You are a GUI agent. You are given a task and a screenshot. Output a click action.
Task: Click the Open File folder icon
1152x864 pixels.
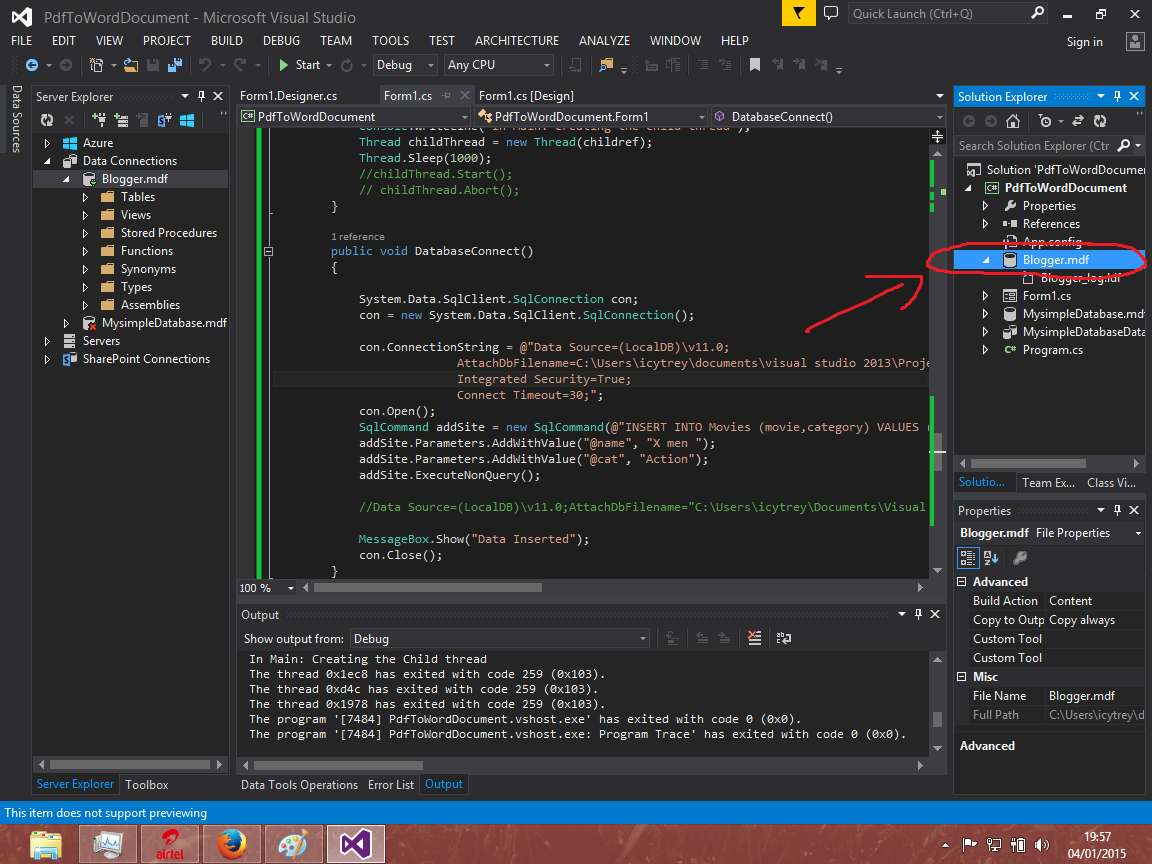pyautogui.click(x=131, y=65)
